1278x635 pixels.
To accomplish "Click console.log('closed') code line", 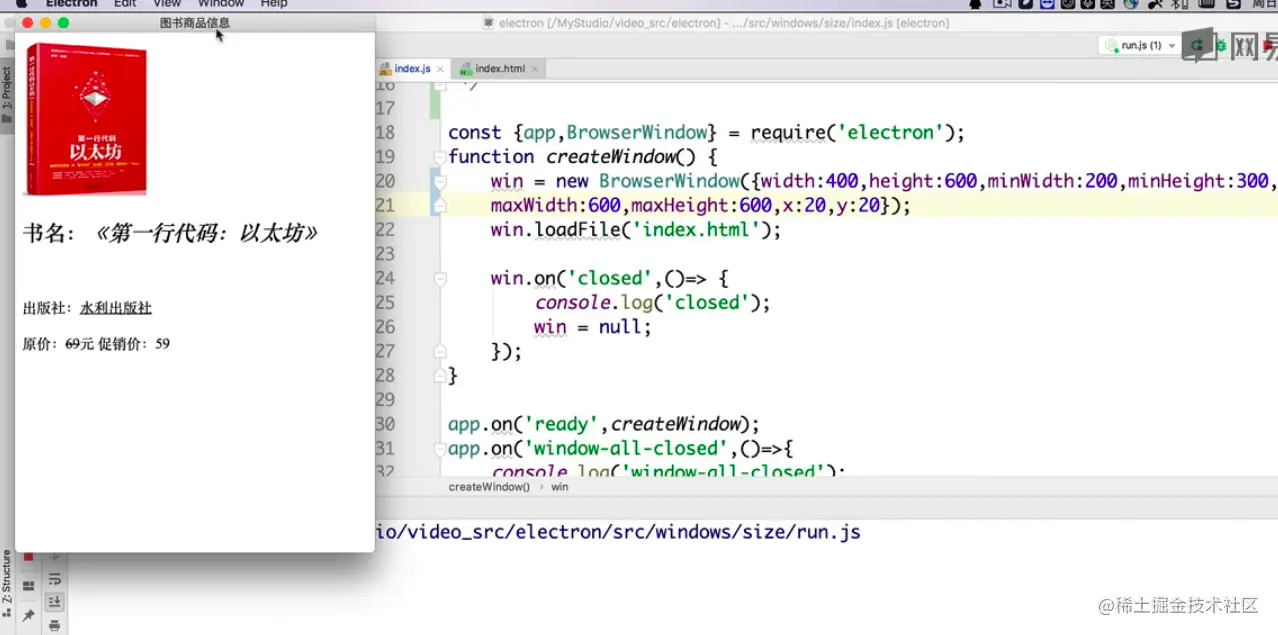I will click(653, 303).
